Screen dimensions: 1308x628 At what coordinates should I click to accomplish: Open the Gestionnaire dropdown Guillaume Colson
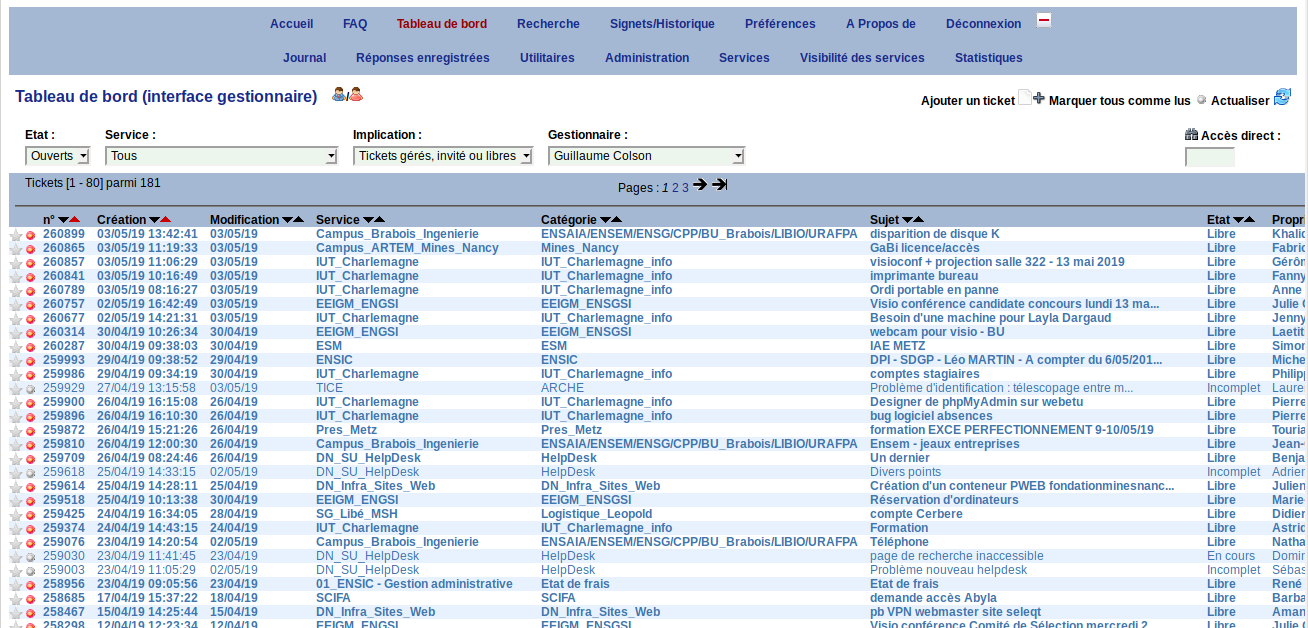[x=646, y=156]
